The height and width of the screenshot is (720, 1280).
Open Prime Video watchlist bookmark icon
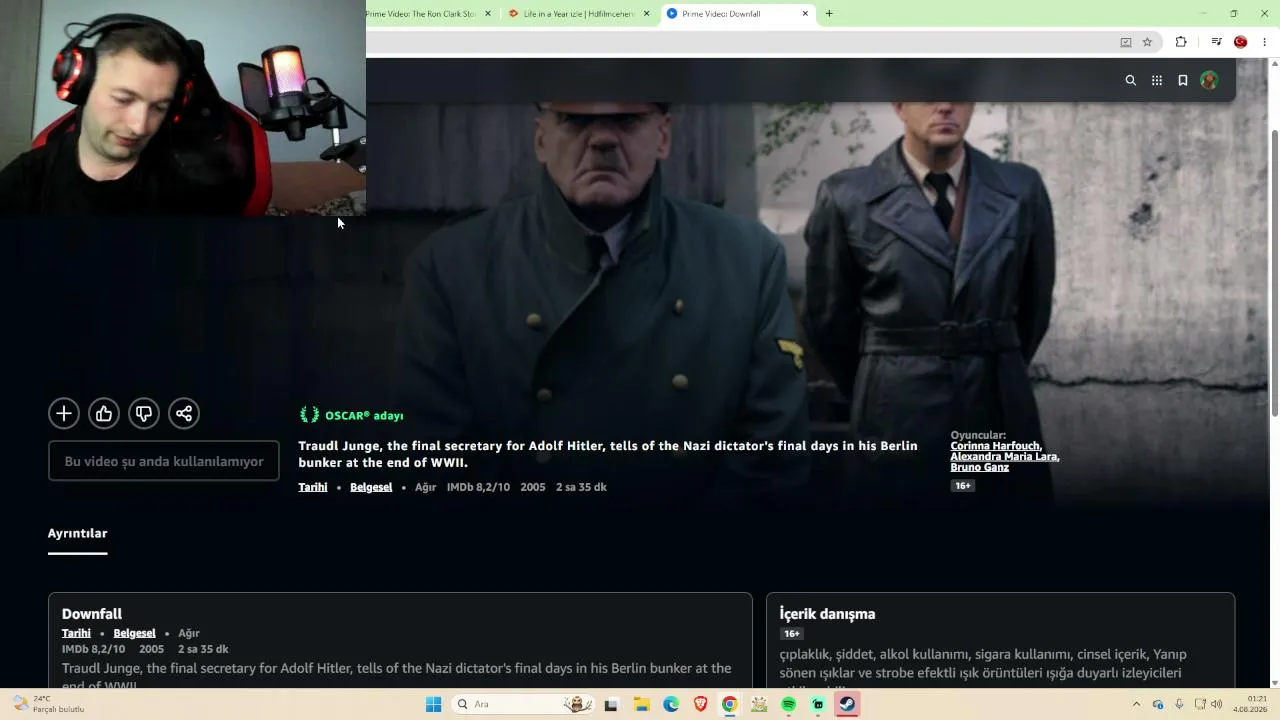(1183, 81)
